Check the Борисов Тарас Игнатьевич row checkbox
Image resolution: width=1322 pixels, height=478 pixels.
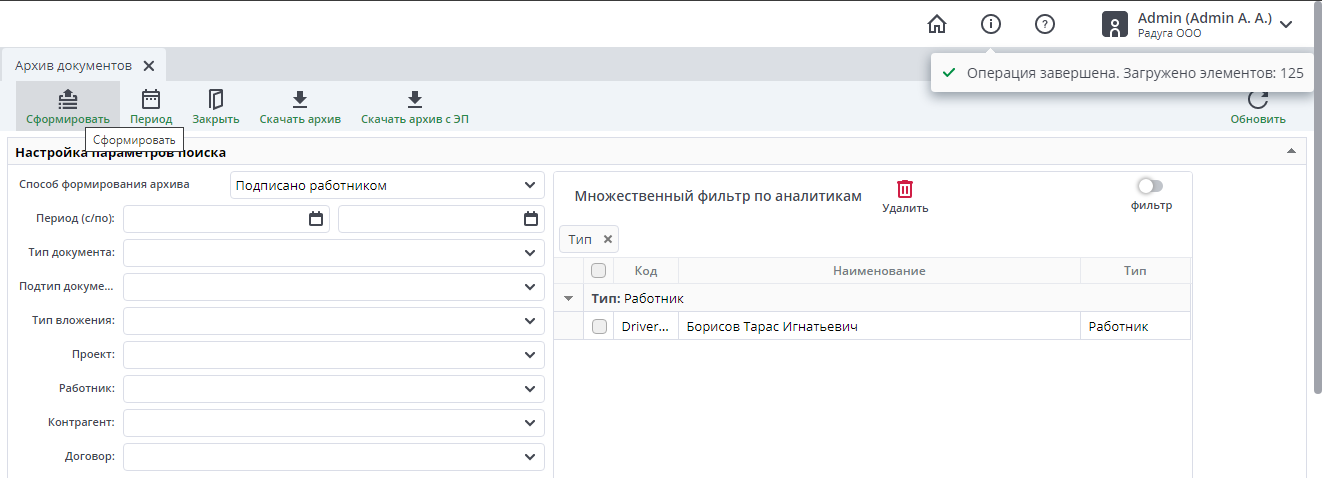[599, 327]
